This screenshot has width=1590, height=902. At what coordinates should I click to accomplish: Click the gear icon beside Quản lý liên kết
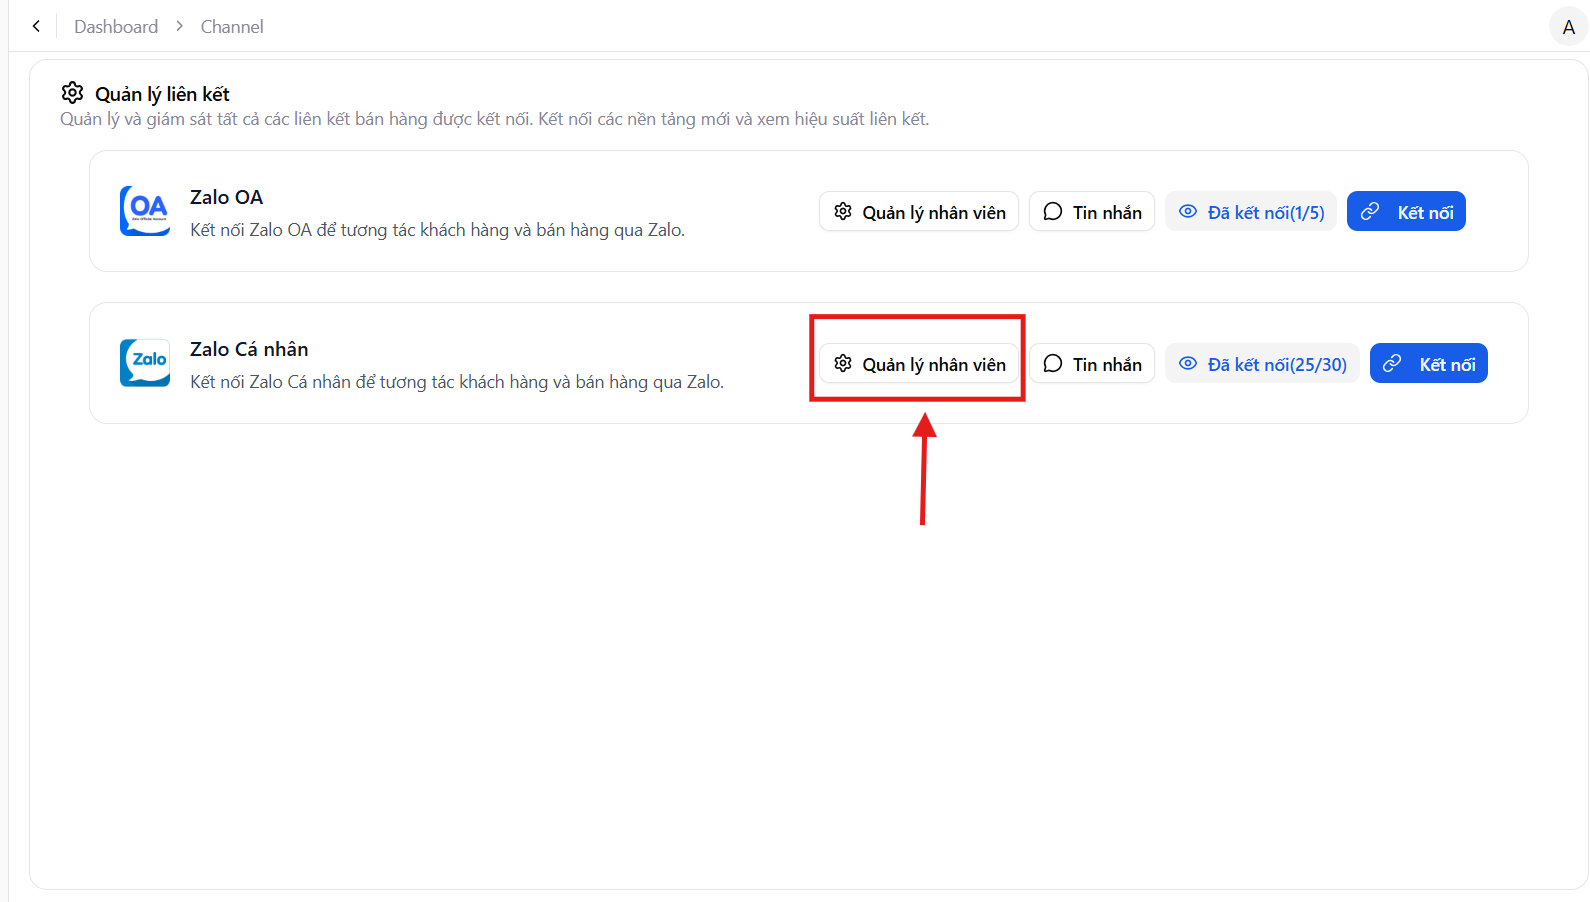click(73, 93)
